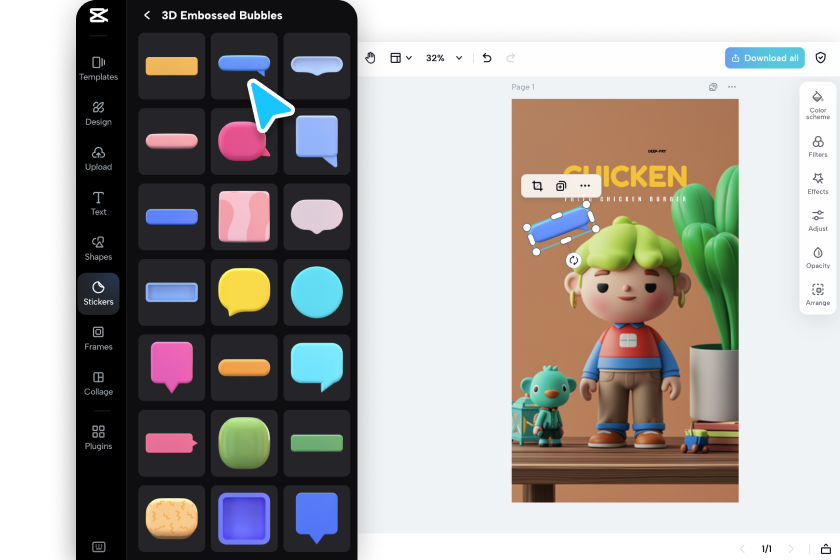This screenshot has width=840, height=560.
Task: Duplicate Page 1 using the page icon
Action: click(713, 87)
